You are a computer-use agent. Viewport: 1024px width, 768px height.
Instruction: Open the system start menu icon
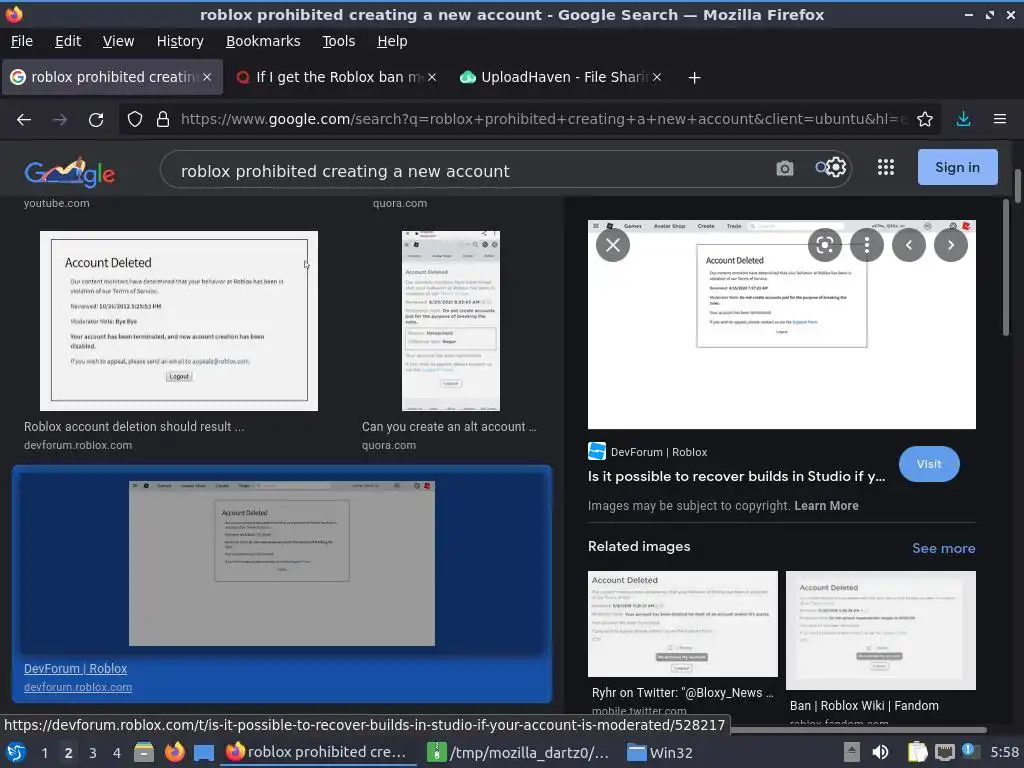point(16,752)
